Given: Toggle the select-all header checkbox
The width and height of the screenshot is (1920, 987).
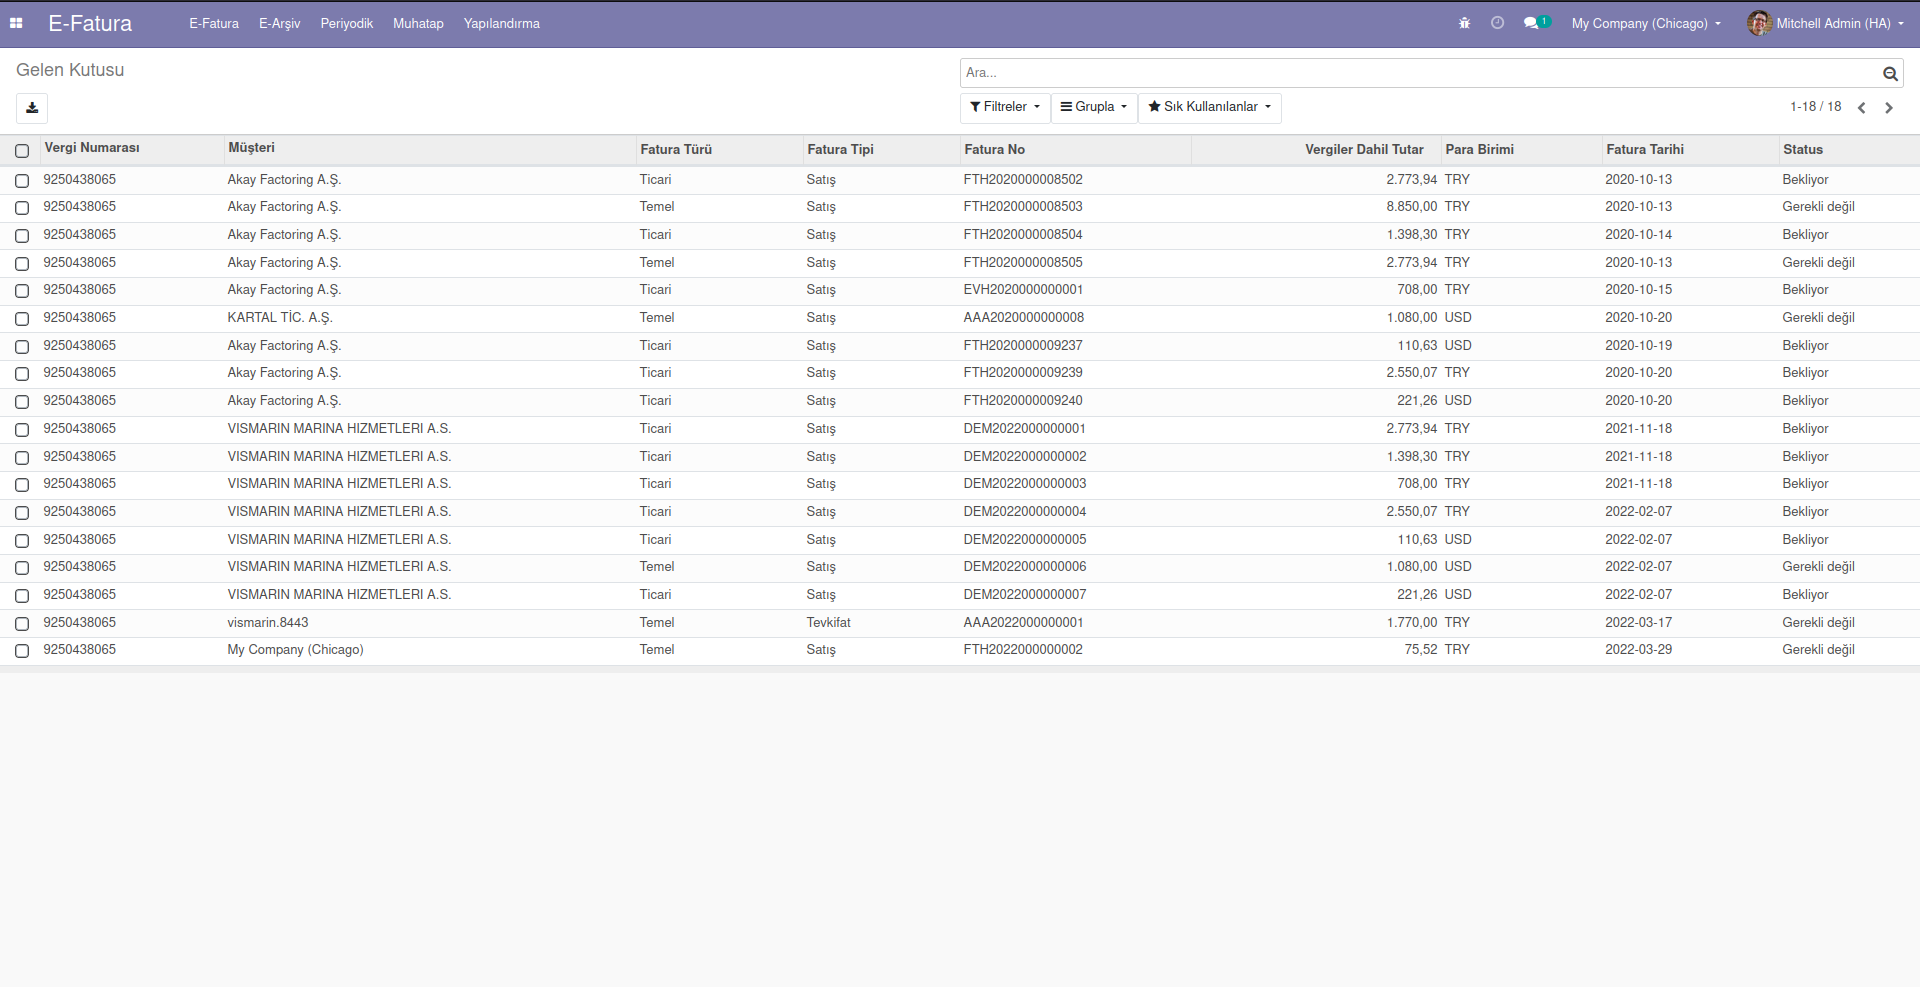Looking at the screenshot, I should [x=22, y=151].
